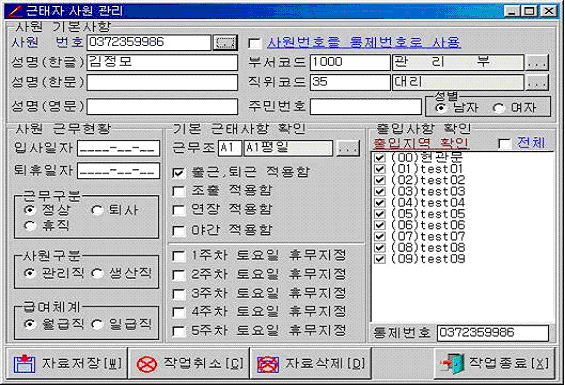
Task: Open the 근무조 lookup button
Action: click(348, 148)
